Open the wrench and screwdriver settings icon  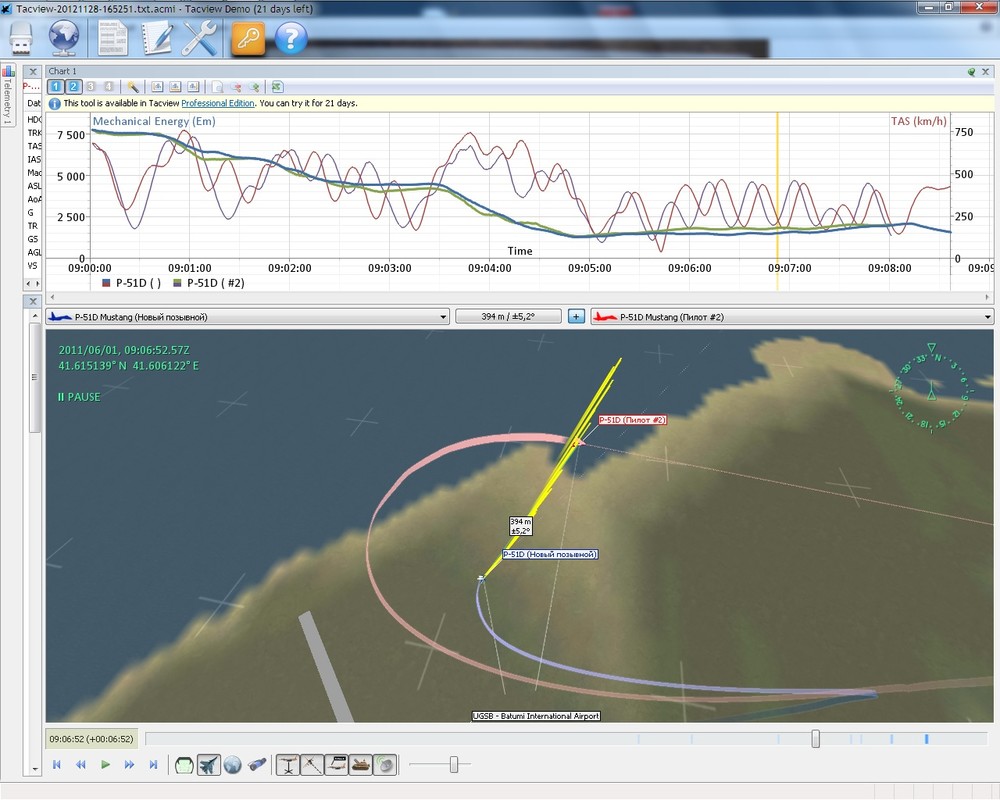pos(200,38)
